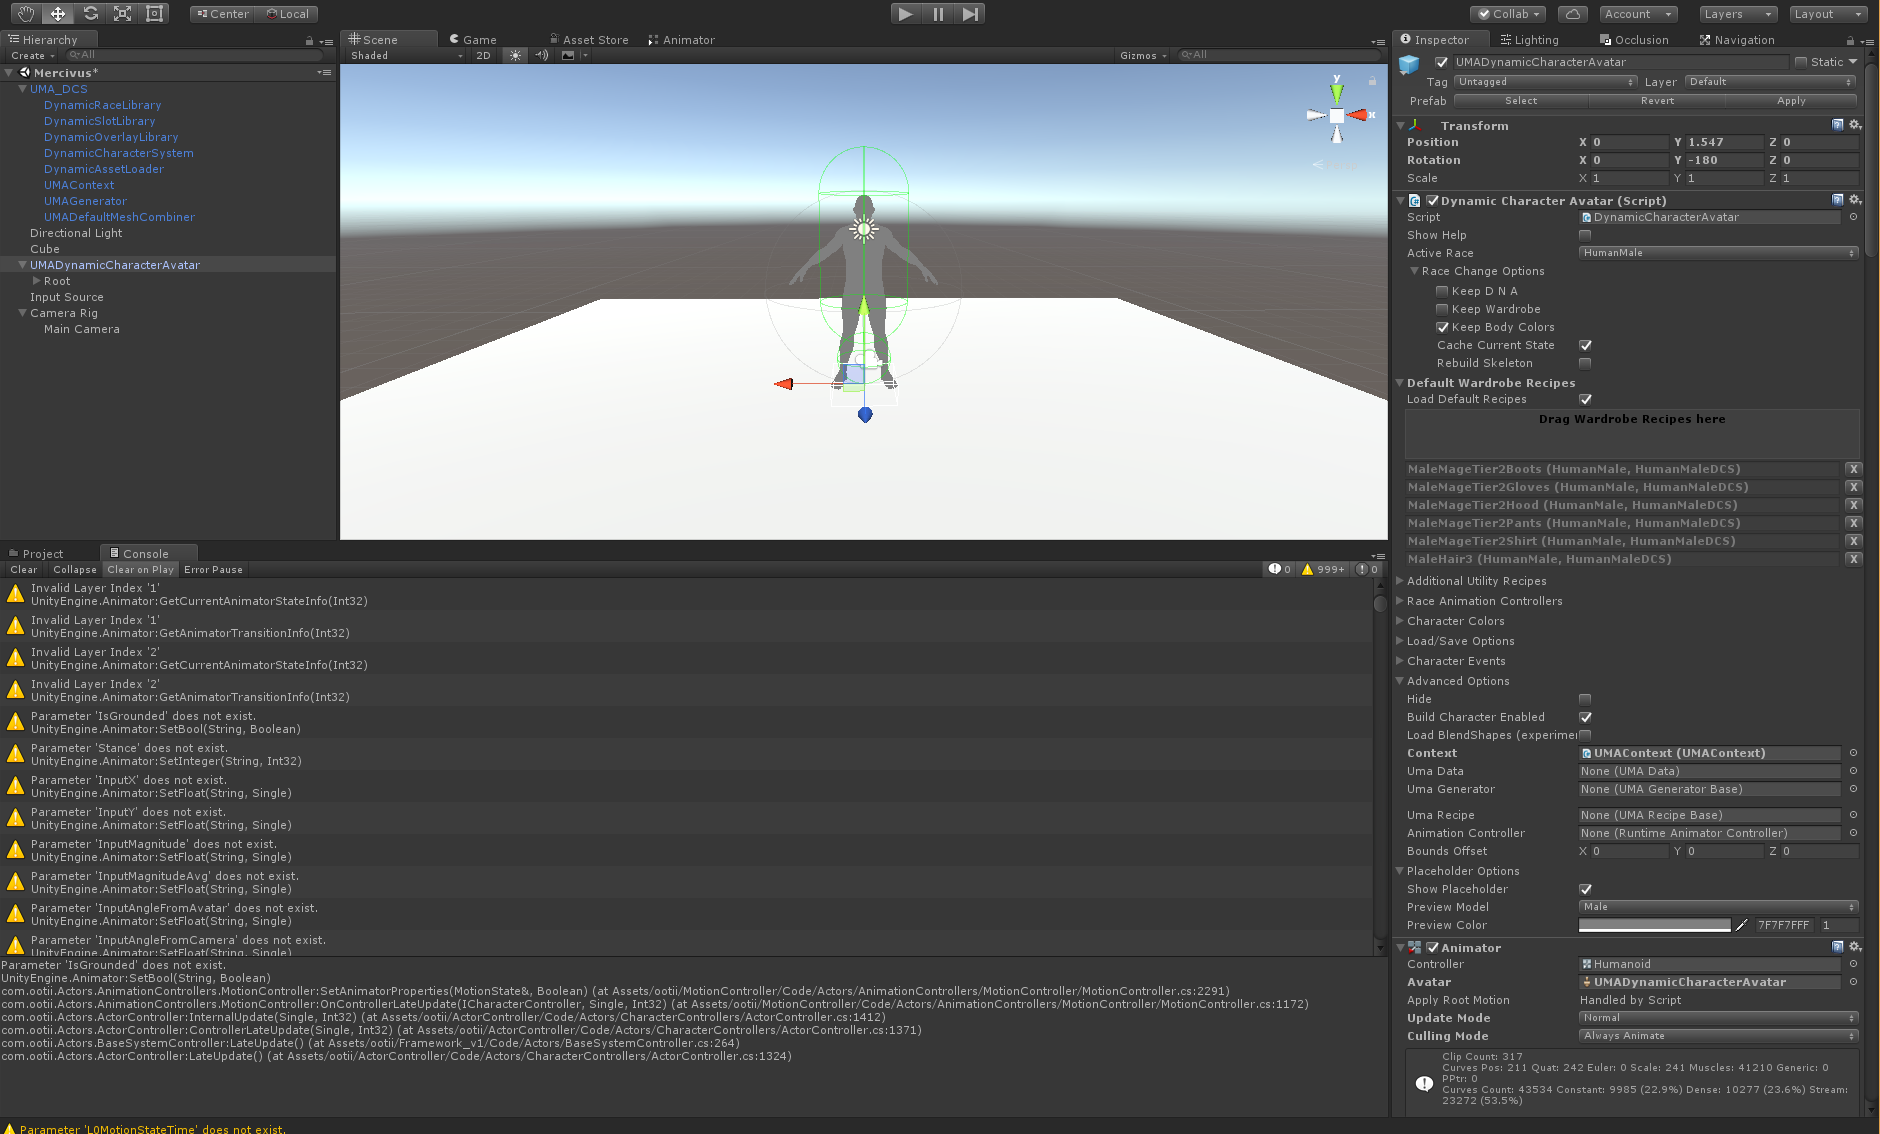Screen dimensions: 1880x1134
Task: Open the Transform component gear settings icon
Action: tap(1855, 124)
